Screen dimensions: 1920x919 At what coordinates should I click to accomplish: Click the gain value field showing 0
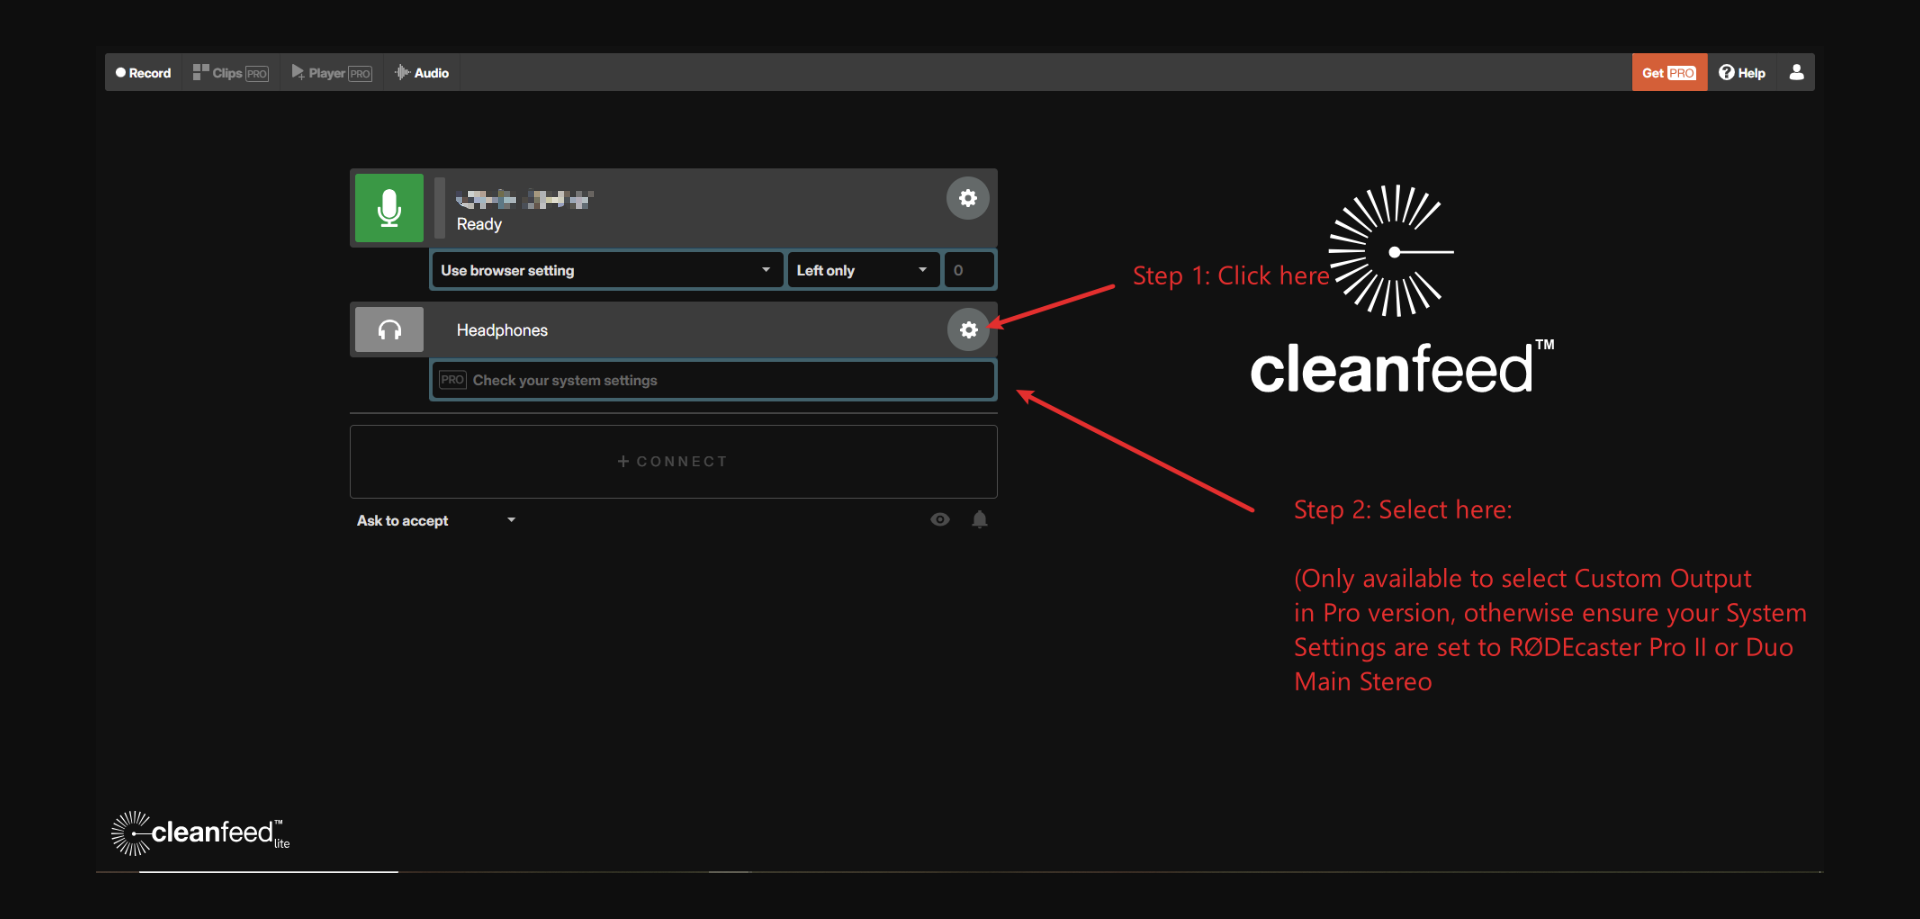969,270
